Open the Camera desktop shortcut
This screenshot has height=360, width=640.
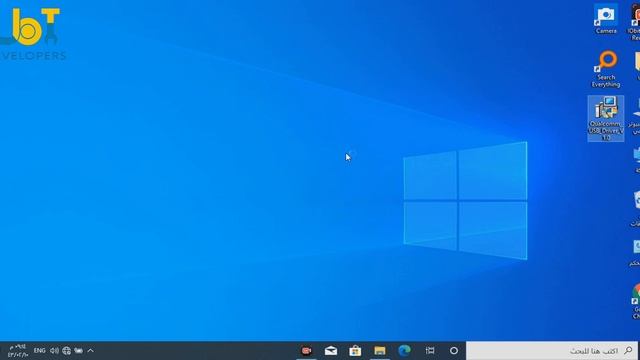pos(606,19)
